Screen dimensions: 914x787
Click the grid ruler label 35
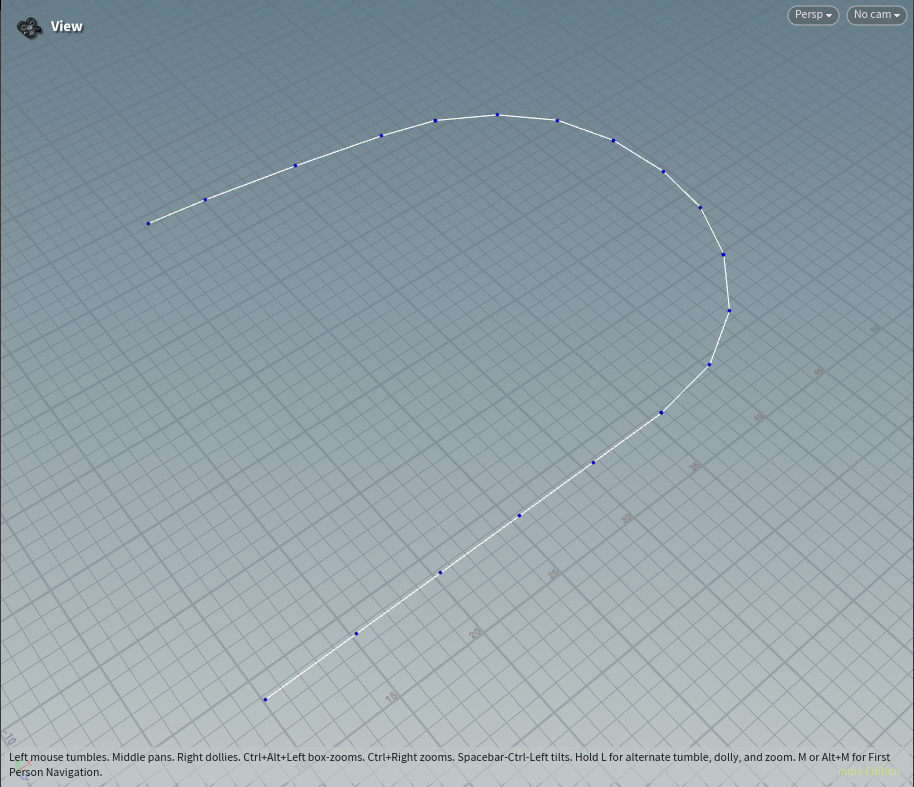tap(696, 466)
